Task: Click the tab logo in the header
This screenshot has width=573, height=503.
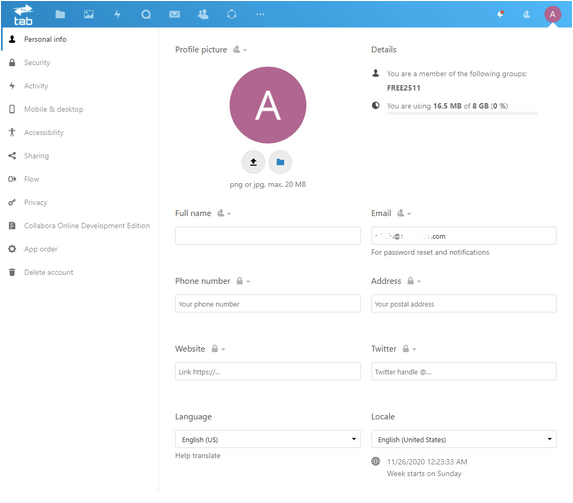Action: (23, 15)
